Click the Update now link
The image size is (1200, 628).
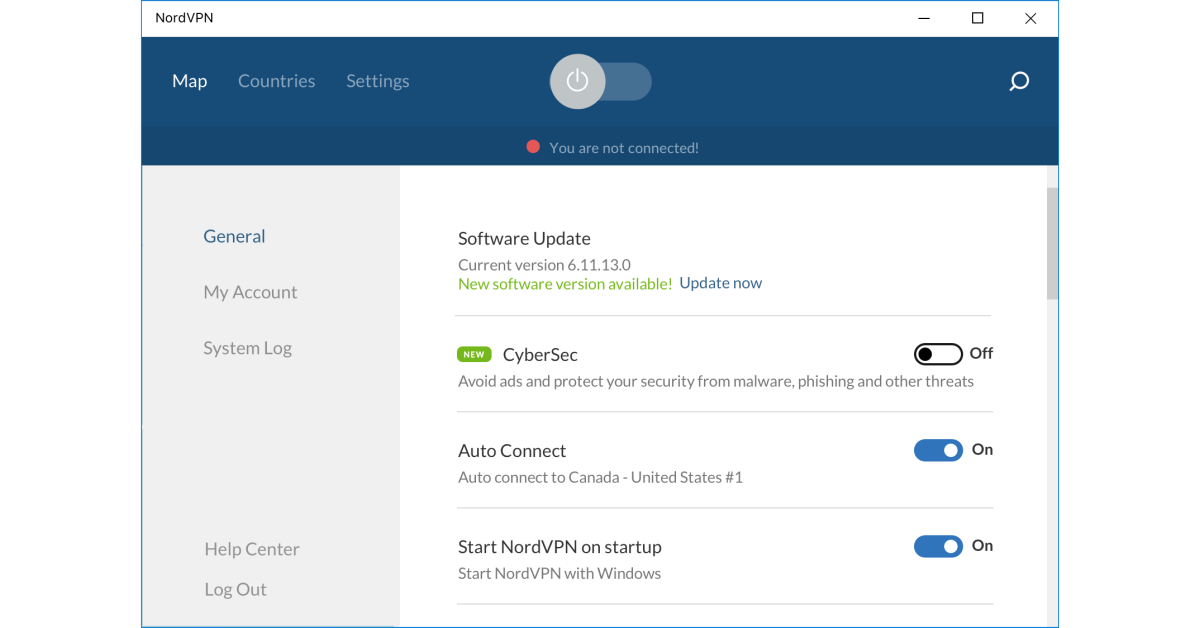pyautogui.click(x=720, y=283)
